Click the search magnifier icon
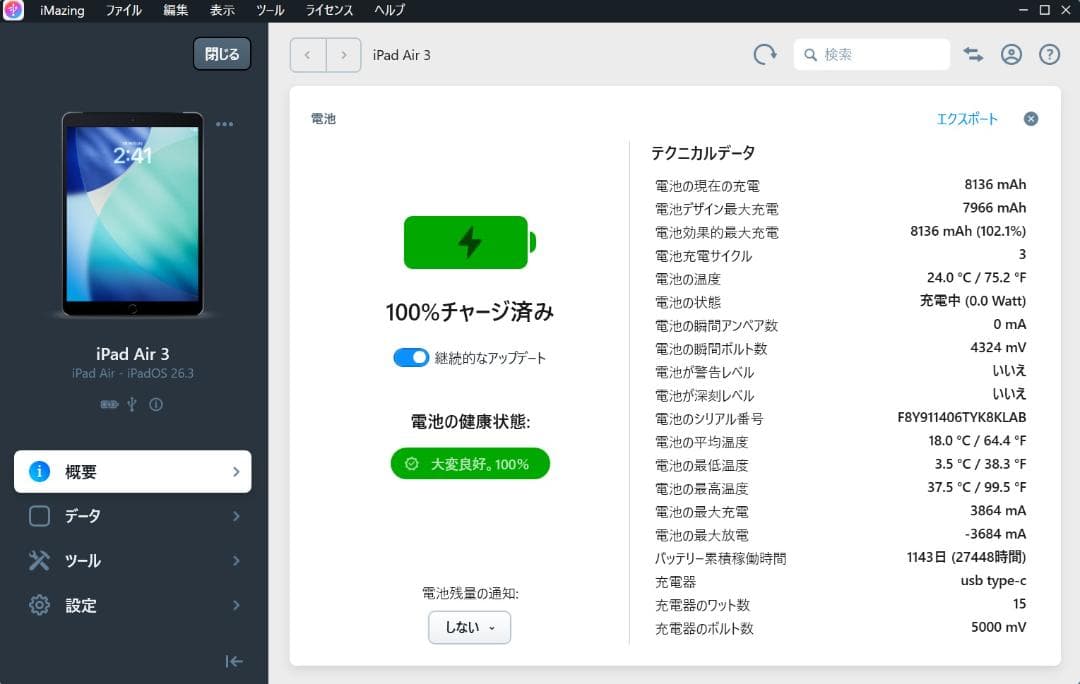 tap(811, 54)
